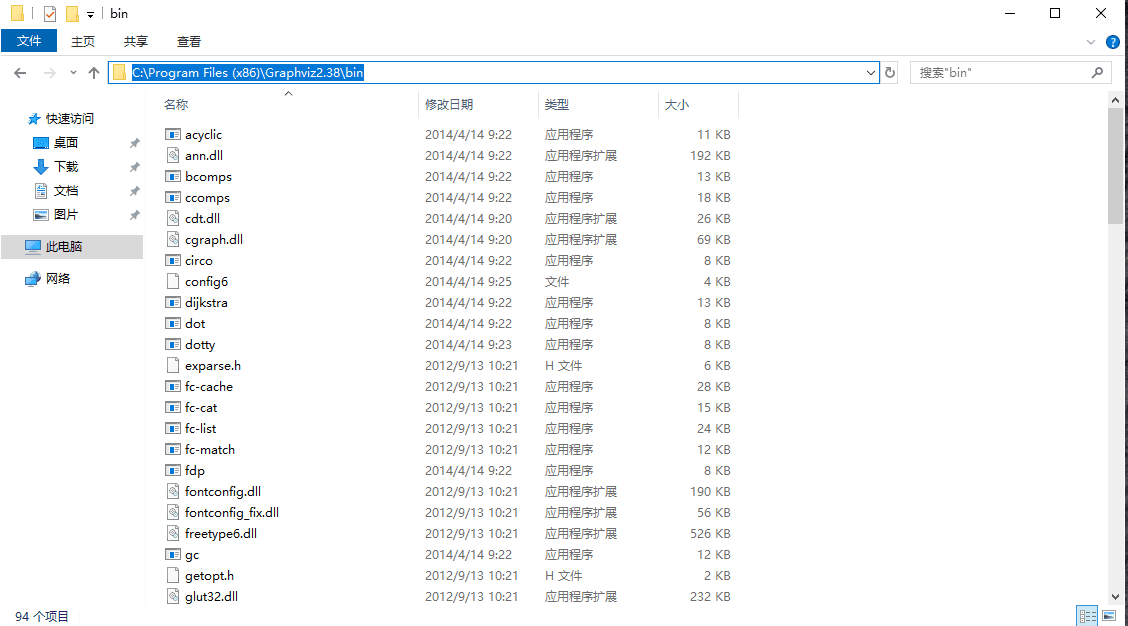This screenshot has width=1128, height=626.
Task: Click the glut32.dll file icon
Action: tap(173, 596)
